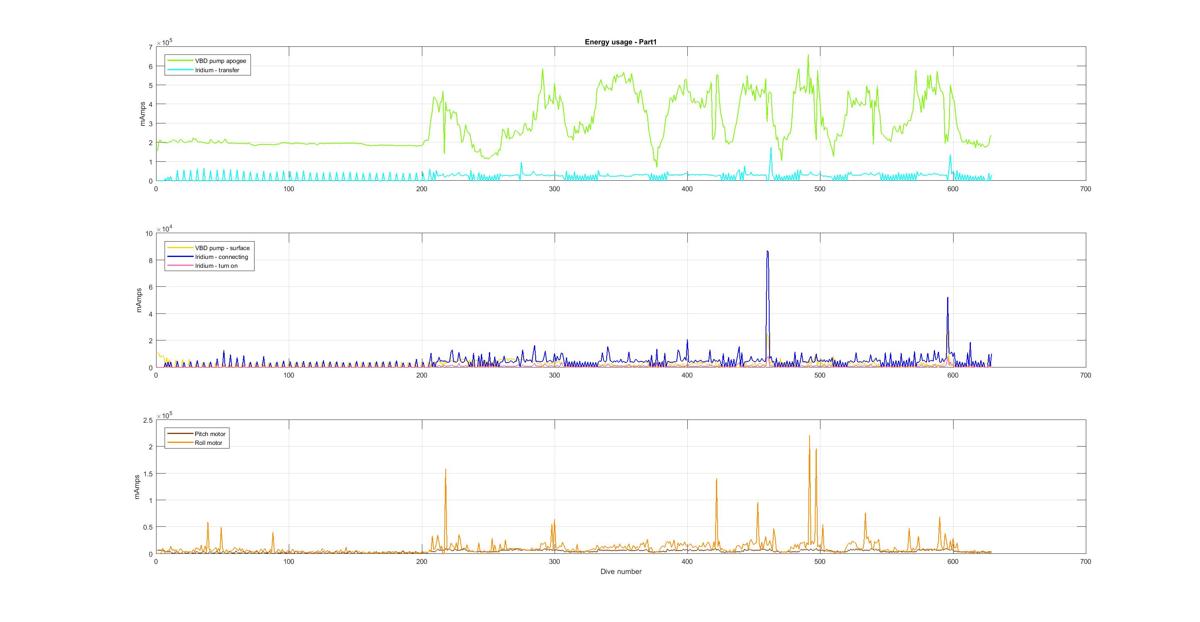Click the y-axis tick '10' in the middle plot
The width and height of the screenshot is (1200, 622).
(x=148, y=233)
